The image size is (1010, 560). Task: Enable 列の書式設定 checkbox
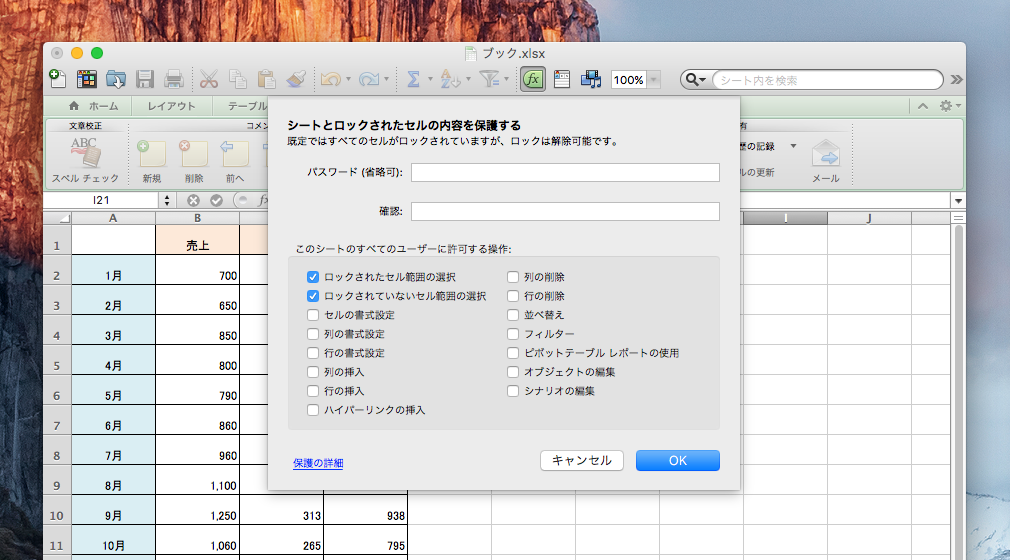313,334
